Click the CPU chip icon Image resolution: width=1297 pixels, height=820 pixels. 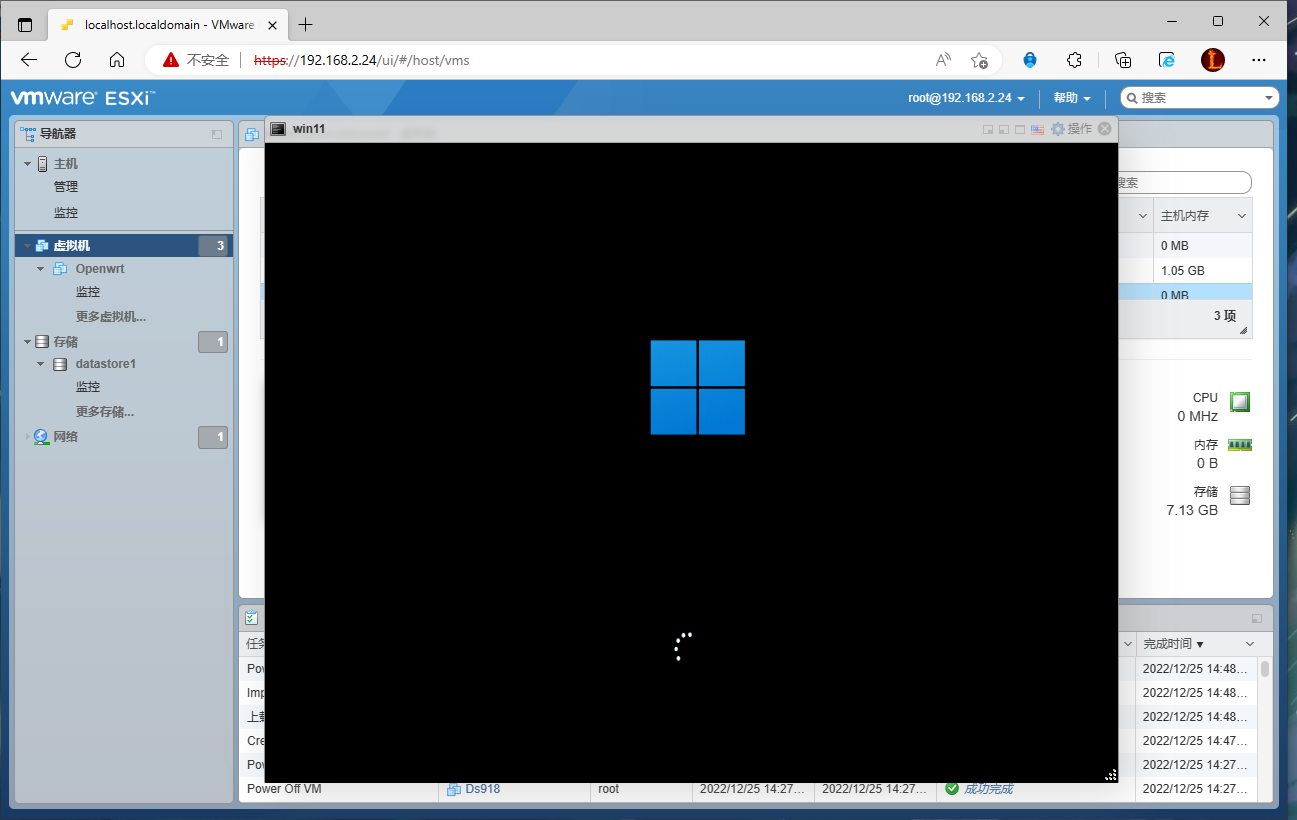[x=1240, y=402]
